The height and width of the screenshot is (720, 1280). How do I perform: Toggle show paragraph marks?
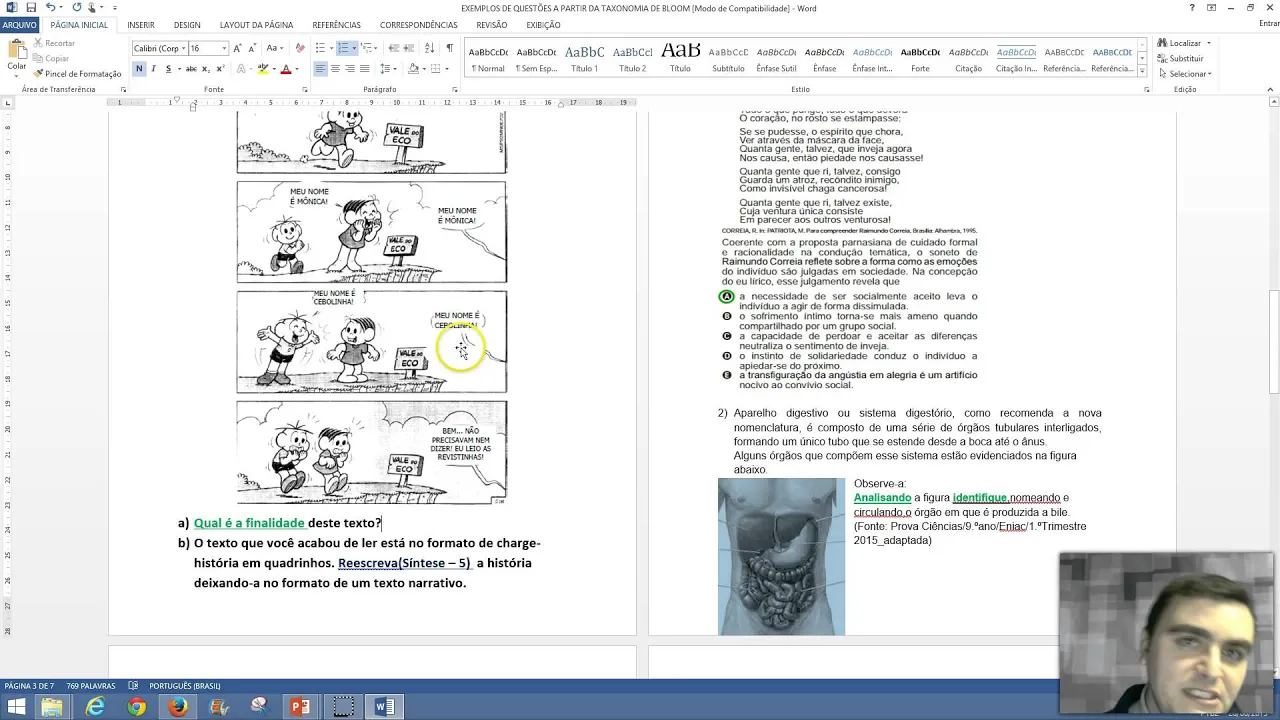click(x=450, y=48)
